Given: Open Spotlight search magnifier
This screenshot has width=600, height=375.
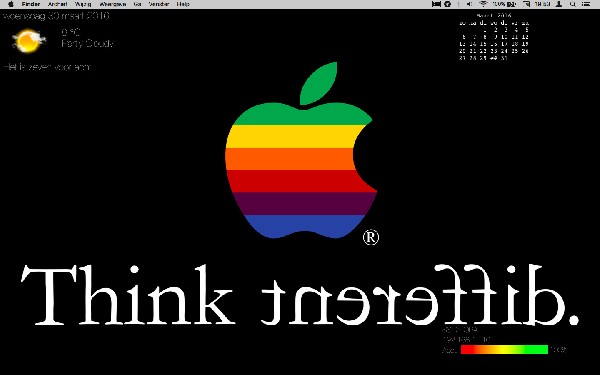Looking at the screenshot, I should (573, 4).
